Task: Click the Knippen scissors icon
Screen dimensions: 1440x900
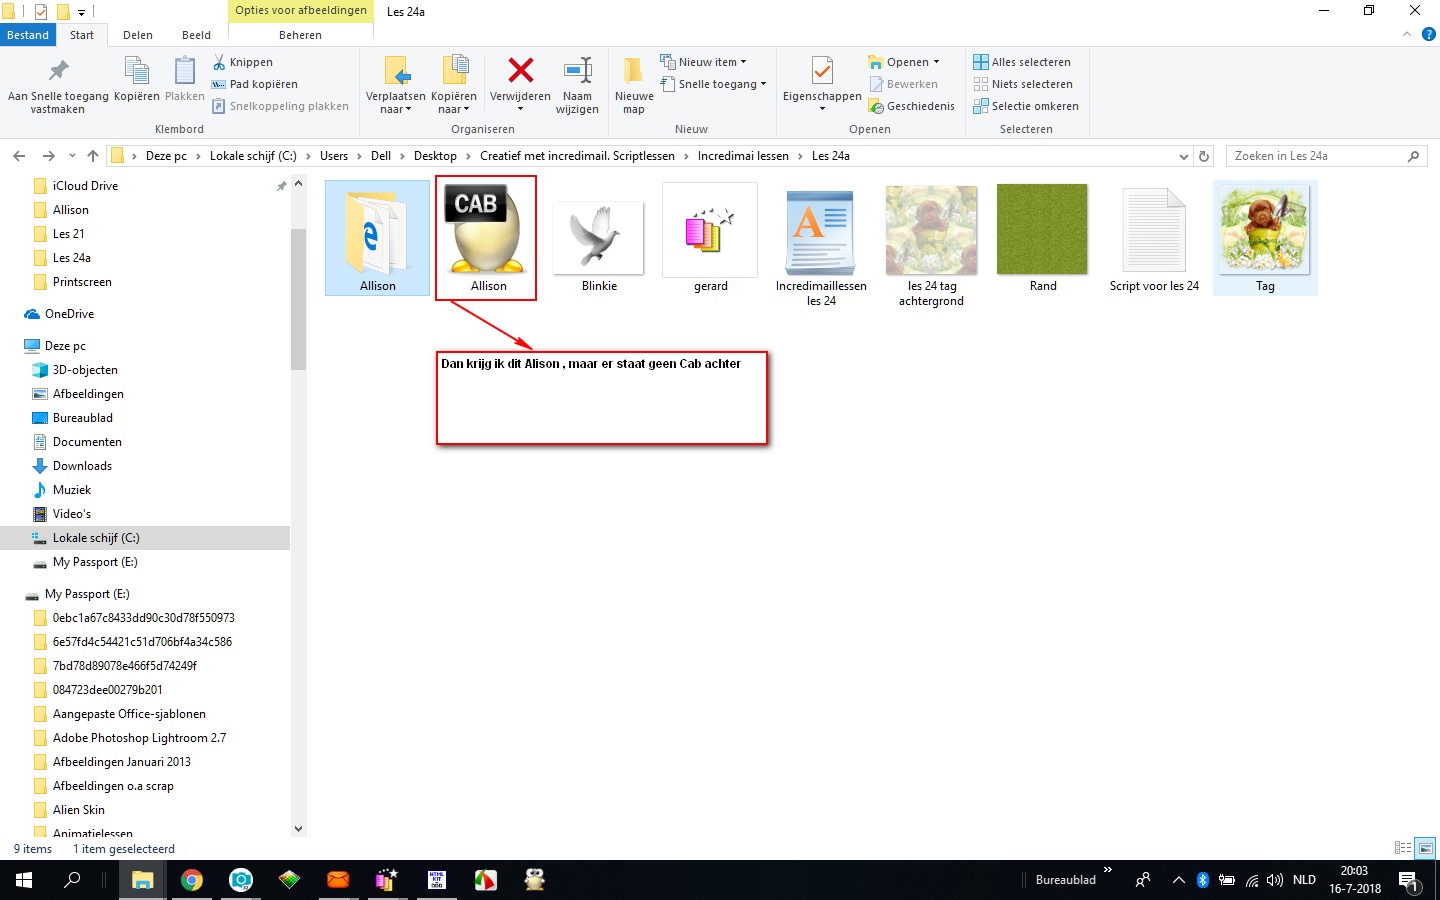Action: pos(219,62)
